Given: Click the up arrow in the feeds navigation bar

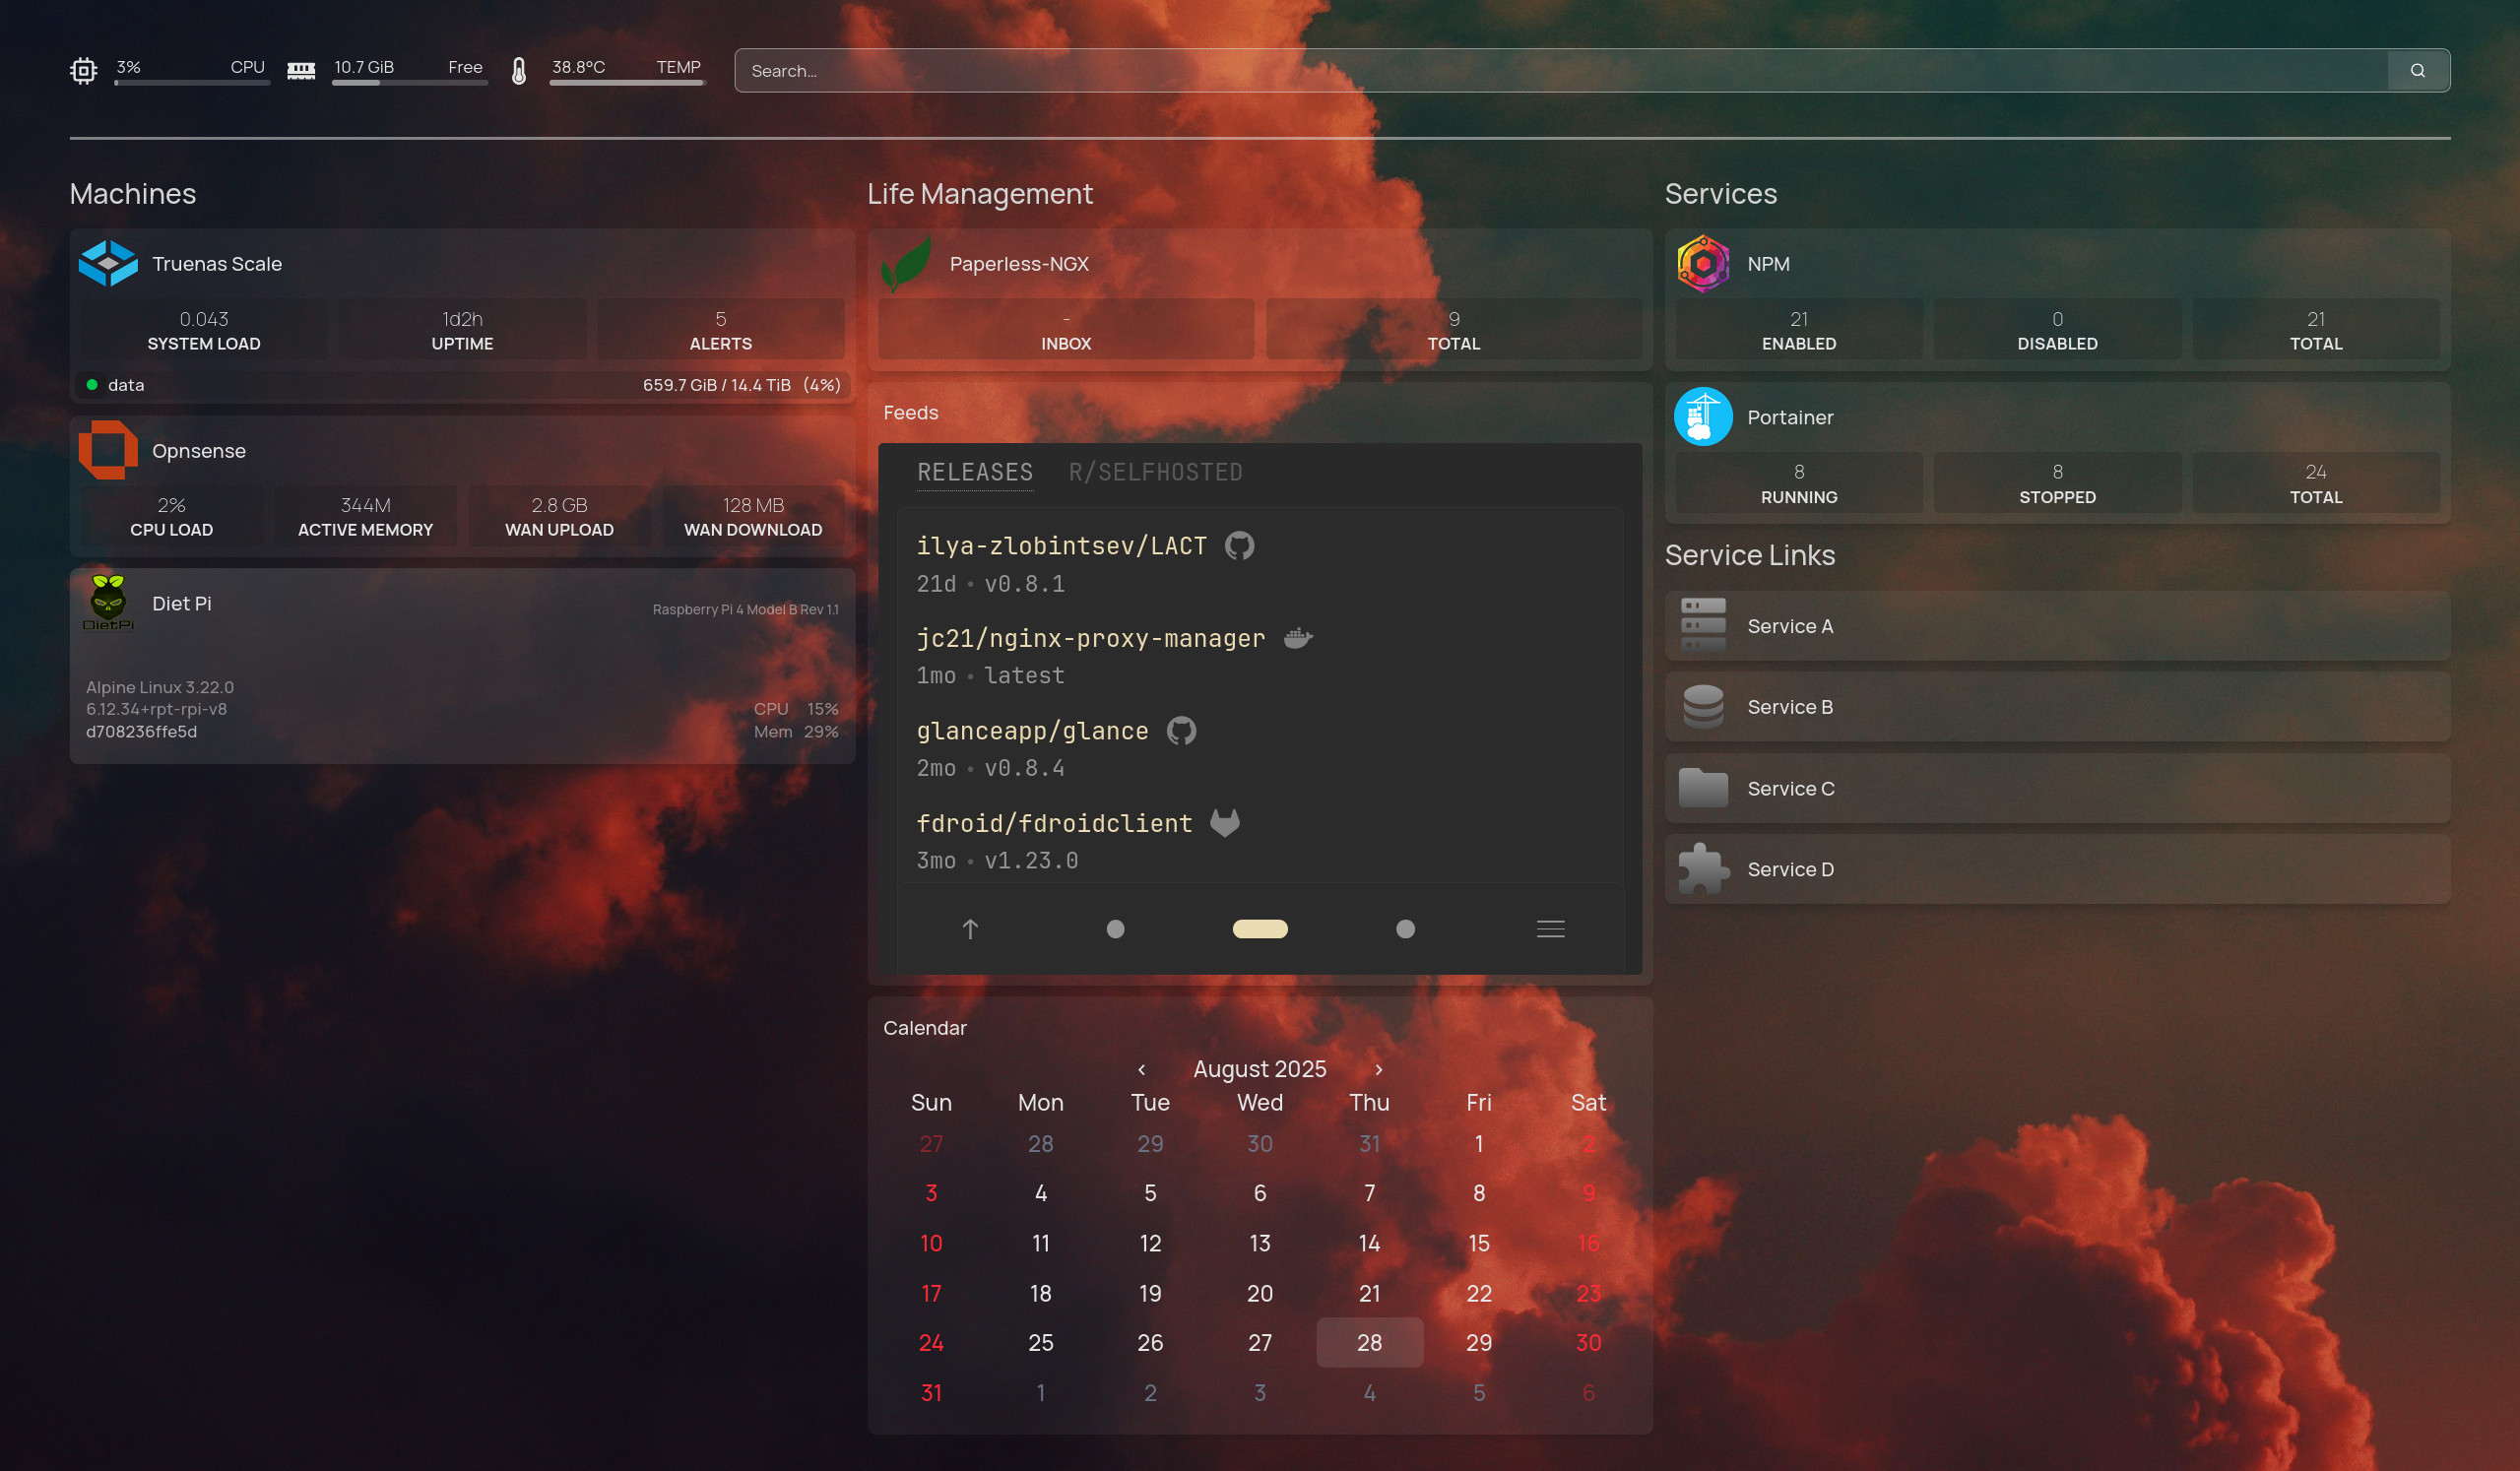Looking at the screenshot, I should coord(970,929).
